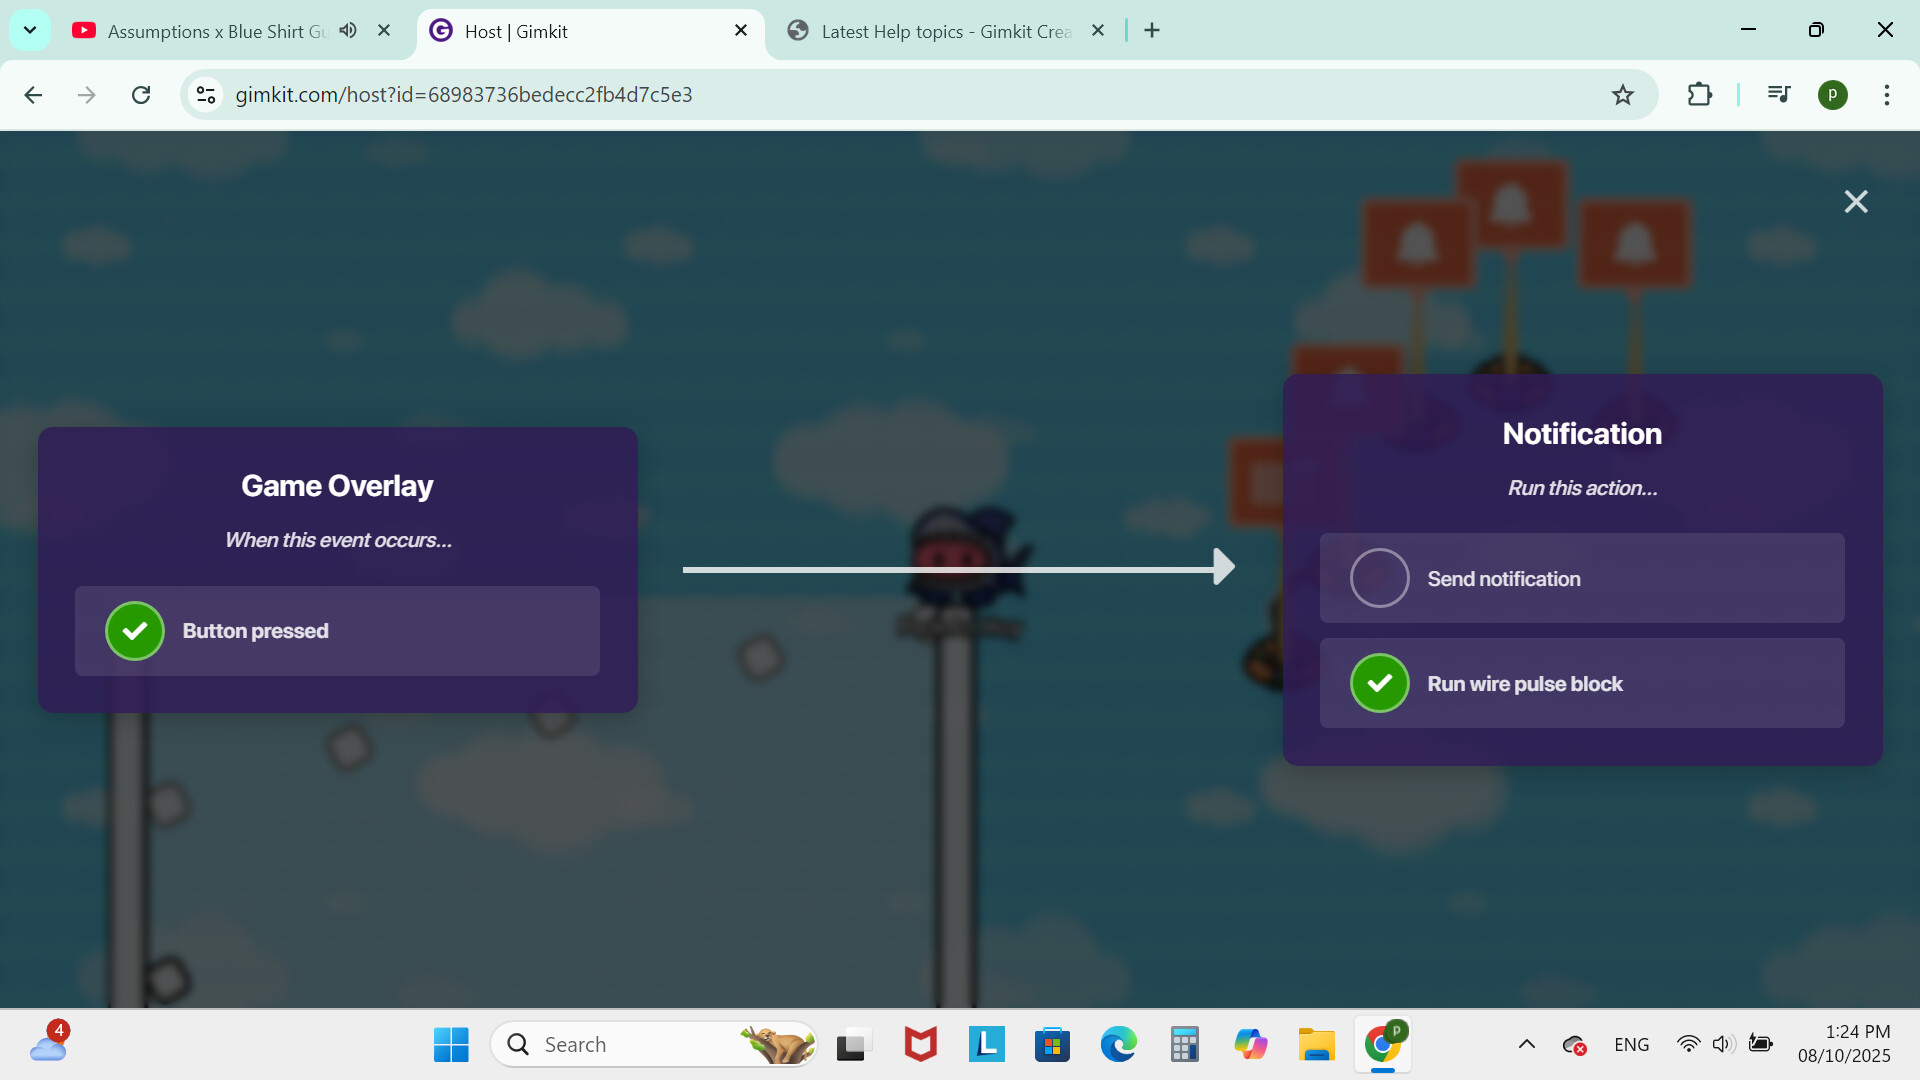This screenshot has width=1920, height=1080.
Task: Switch to the Assumptions YouTube tab
Action: point(215,31)
